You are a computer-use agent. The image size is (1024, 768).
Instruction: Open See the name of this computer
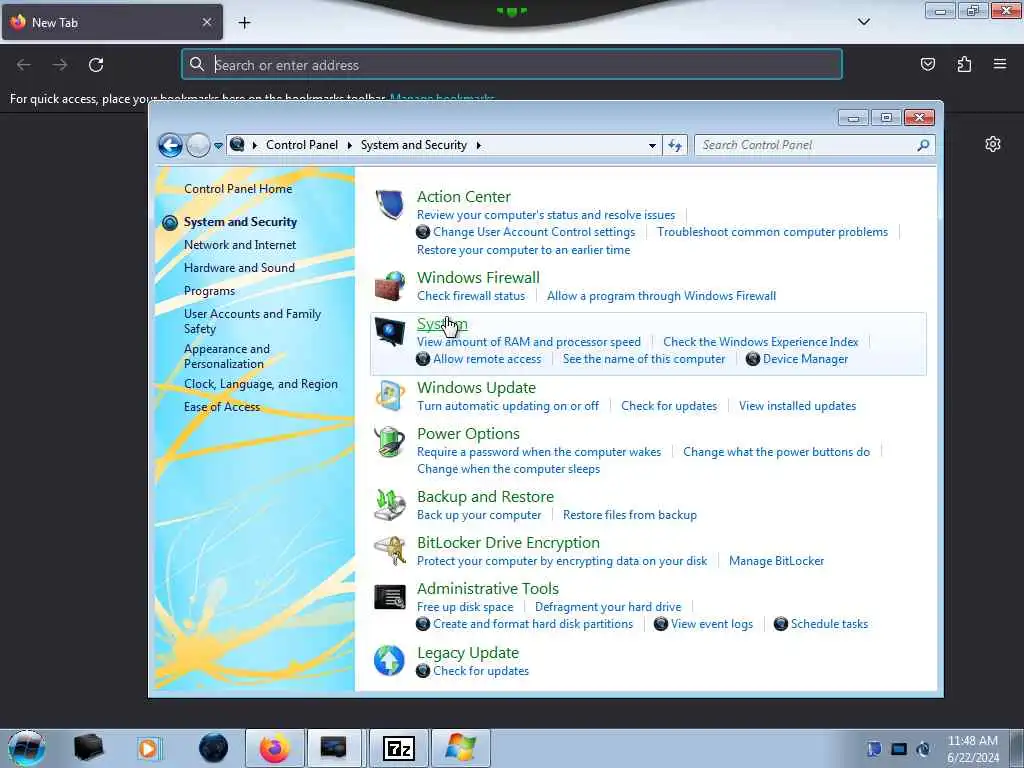(643, 359)
